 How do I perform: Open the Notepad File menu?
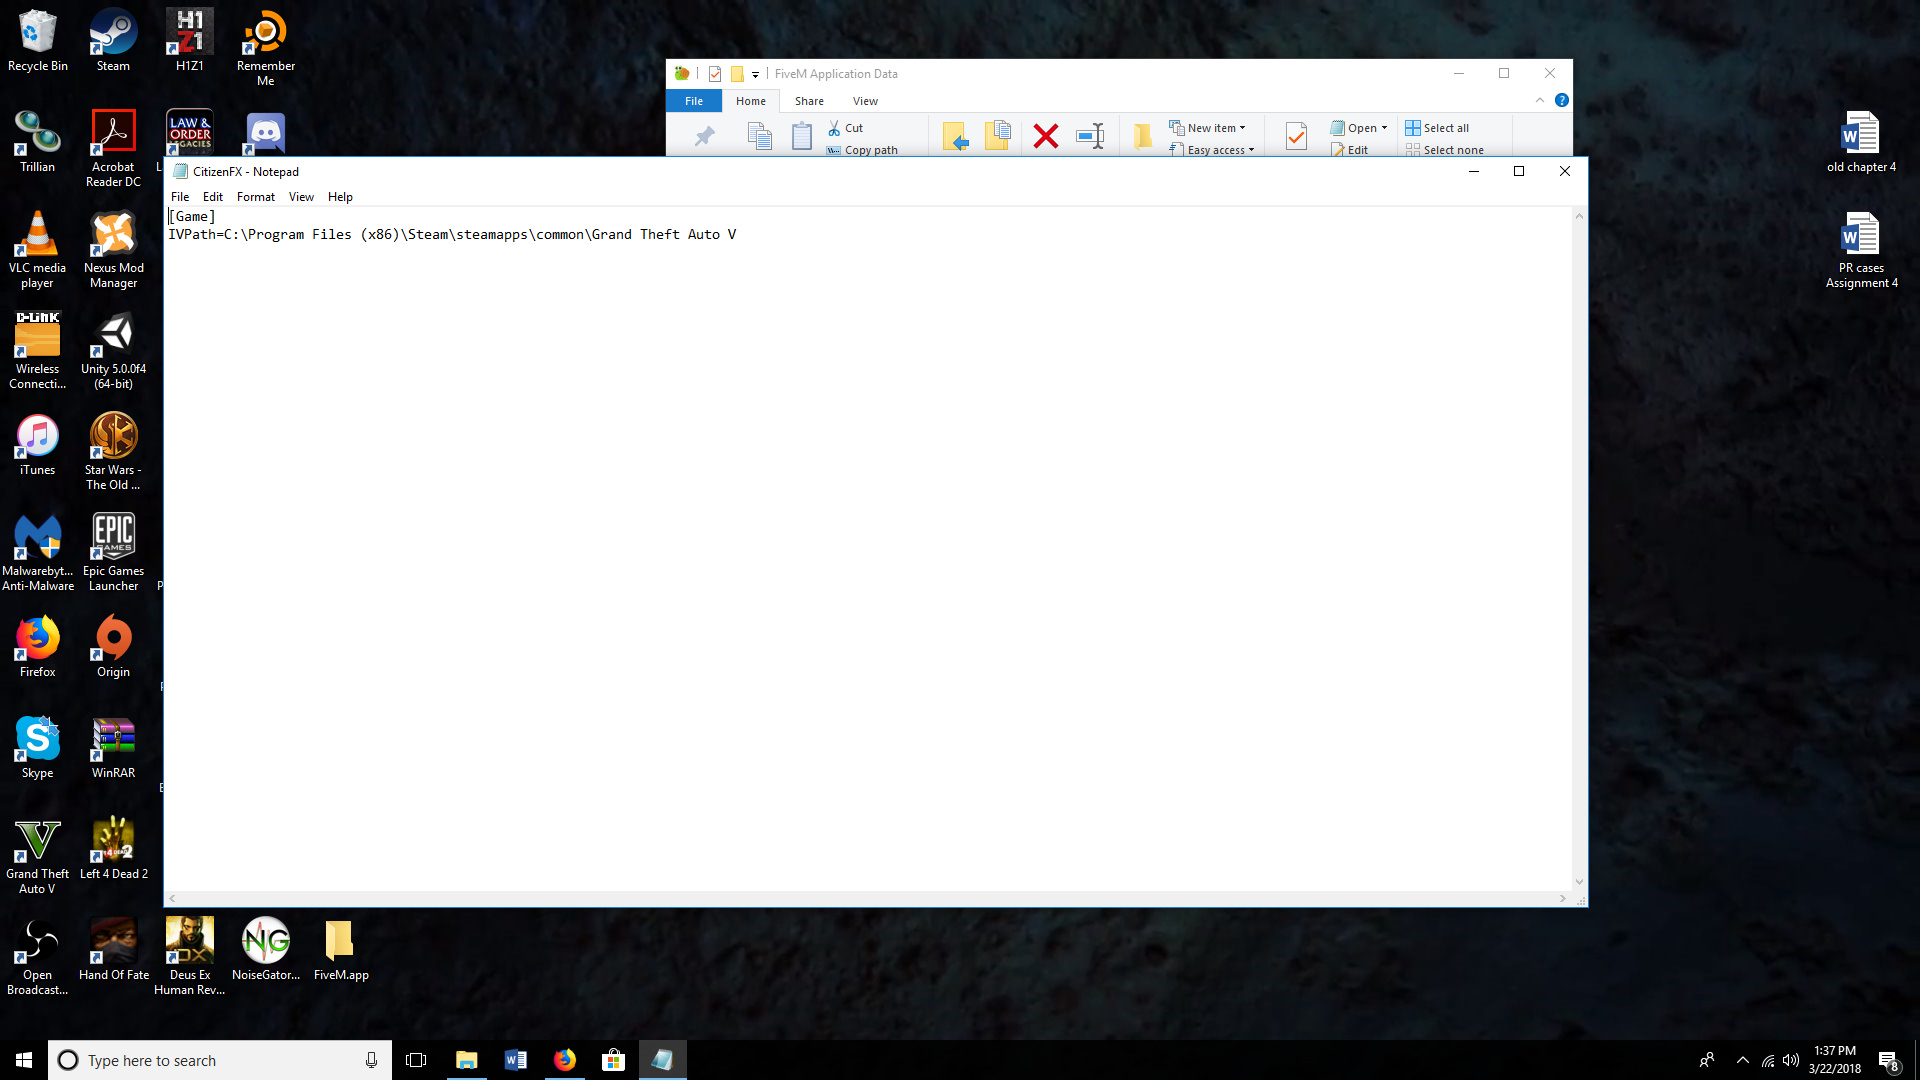pyautogui.click(x=180, y=197)
